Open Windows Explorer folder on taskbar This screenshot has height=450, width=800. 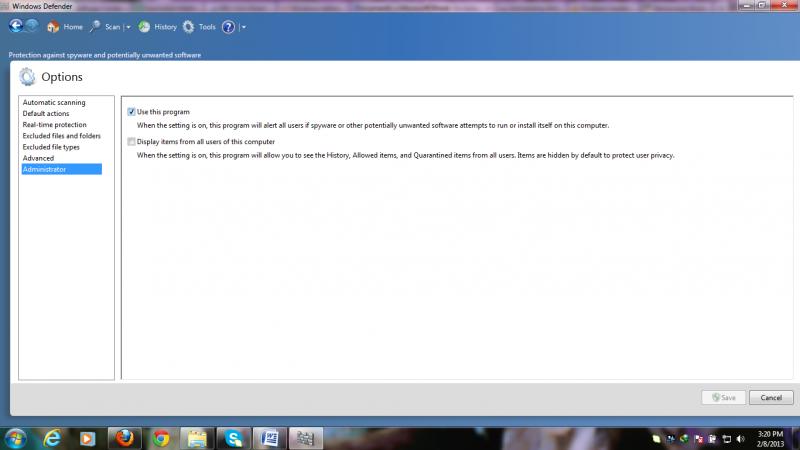pos(197,439)
